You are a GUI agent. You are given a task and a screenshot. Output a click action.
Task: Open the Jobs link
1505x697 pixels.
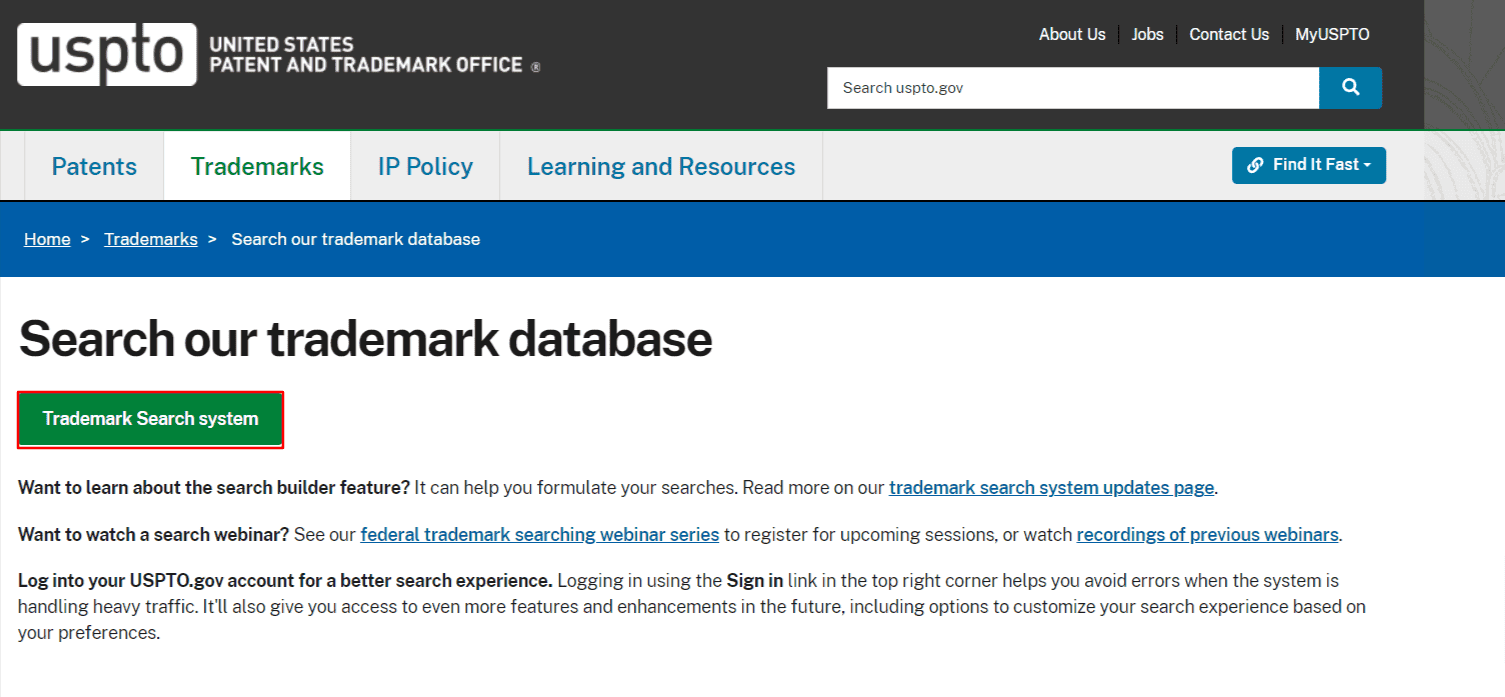(x=1147, y=34)
